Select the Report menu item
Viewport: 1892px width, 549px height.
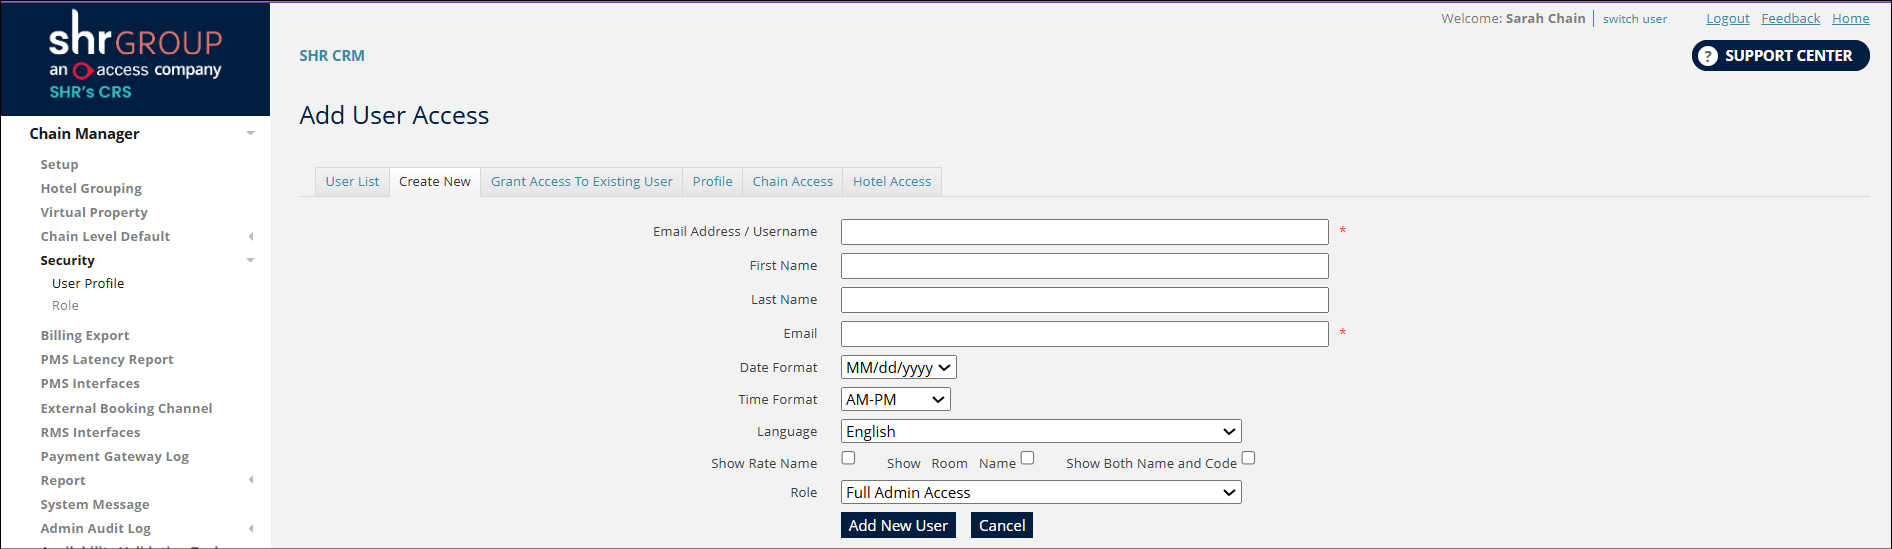tap(63, 480)
